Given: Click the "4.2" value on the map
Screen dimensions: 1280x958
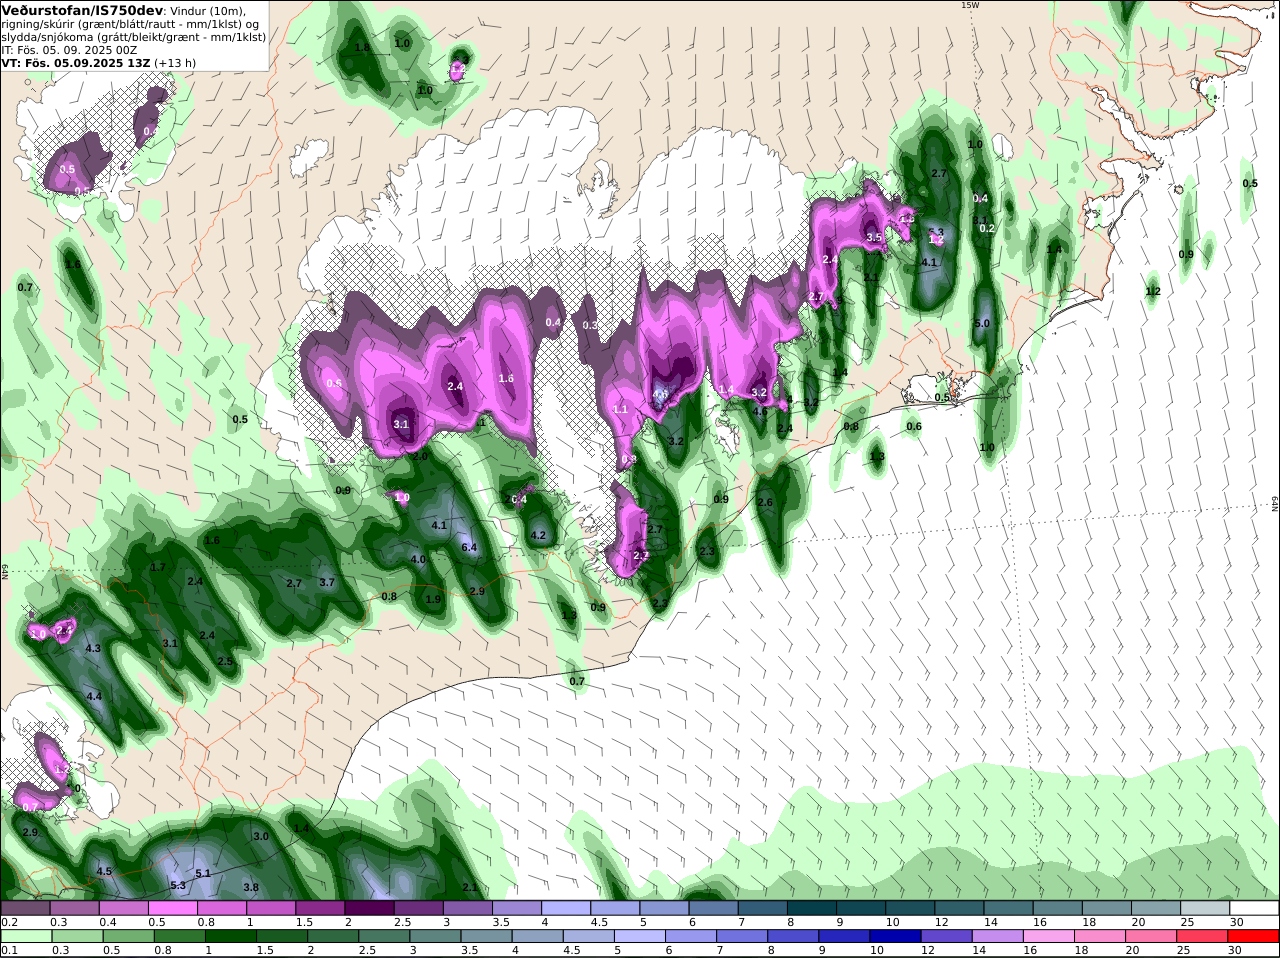Looking at the screenshot, I should tap(538, 536).
